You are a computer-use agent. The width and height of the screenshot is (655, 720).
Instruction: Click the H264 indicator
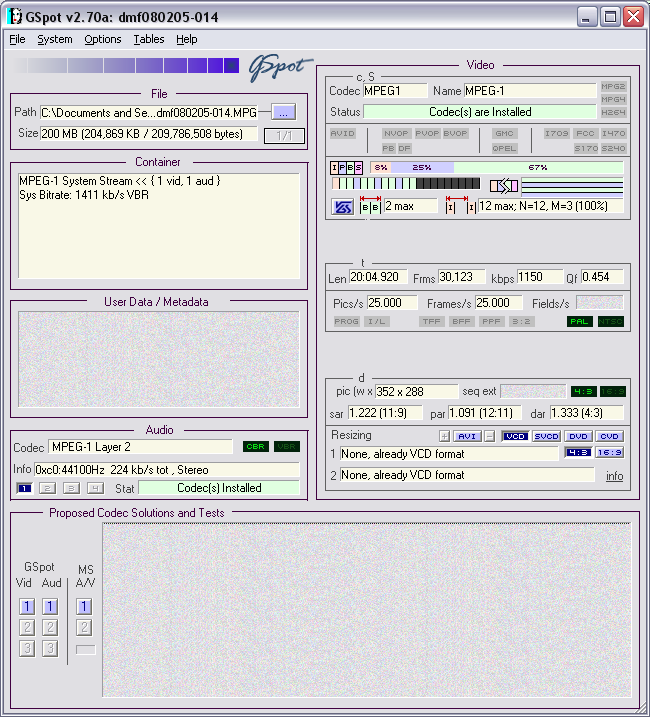[613, 112]
